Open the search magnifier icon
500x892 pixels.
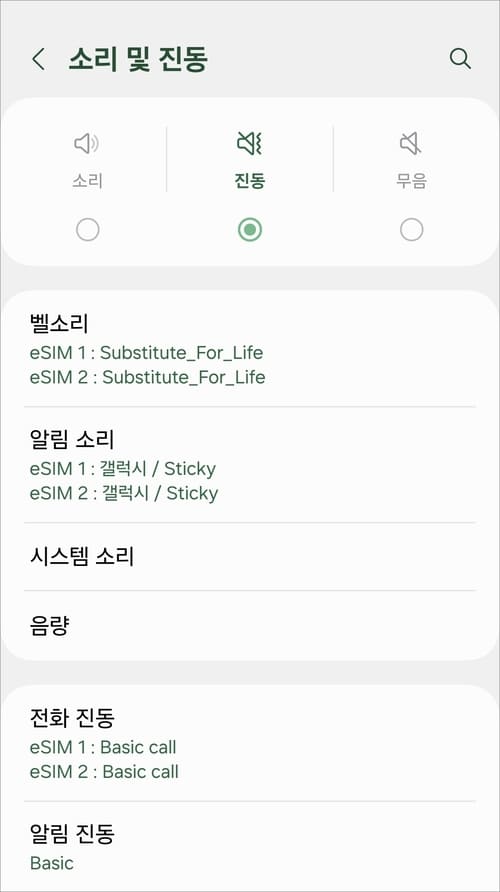460,59
